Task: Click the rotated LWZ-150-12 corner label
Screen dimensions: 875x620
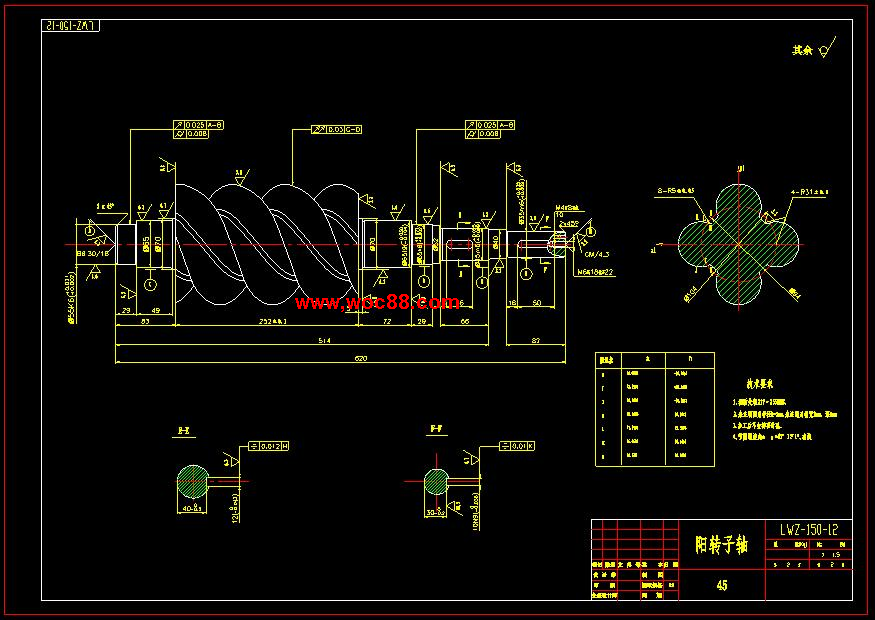Action: pyautogui.click(x=71, y=26)
